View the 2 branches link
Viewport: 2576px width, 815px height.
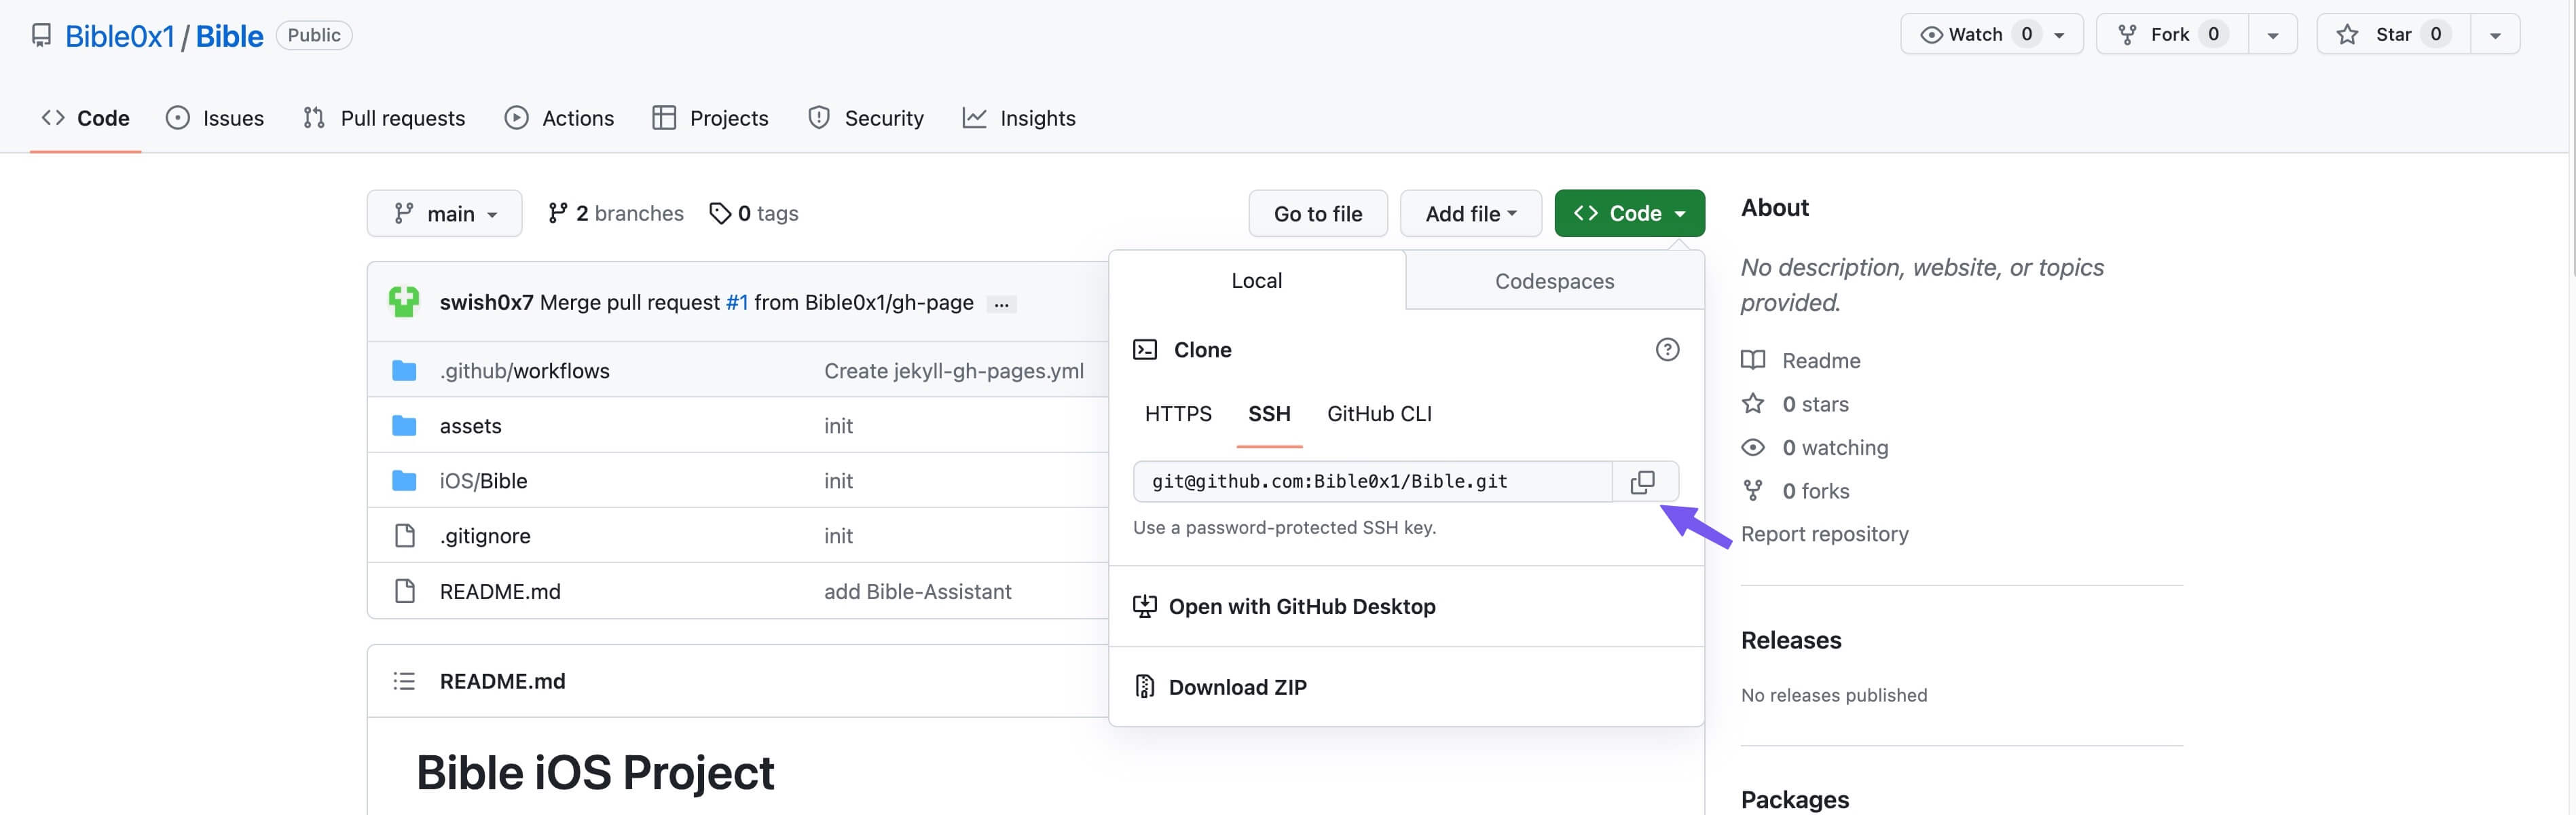616,214
